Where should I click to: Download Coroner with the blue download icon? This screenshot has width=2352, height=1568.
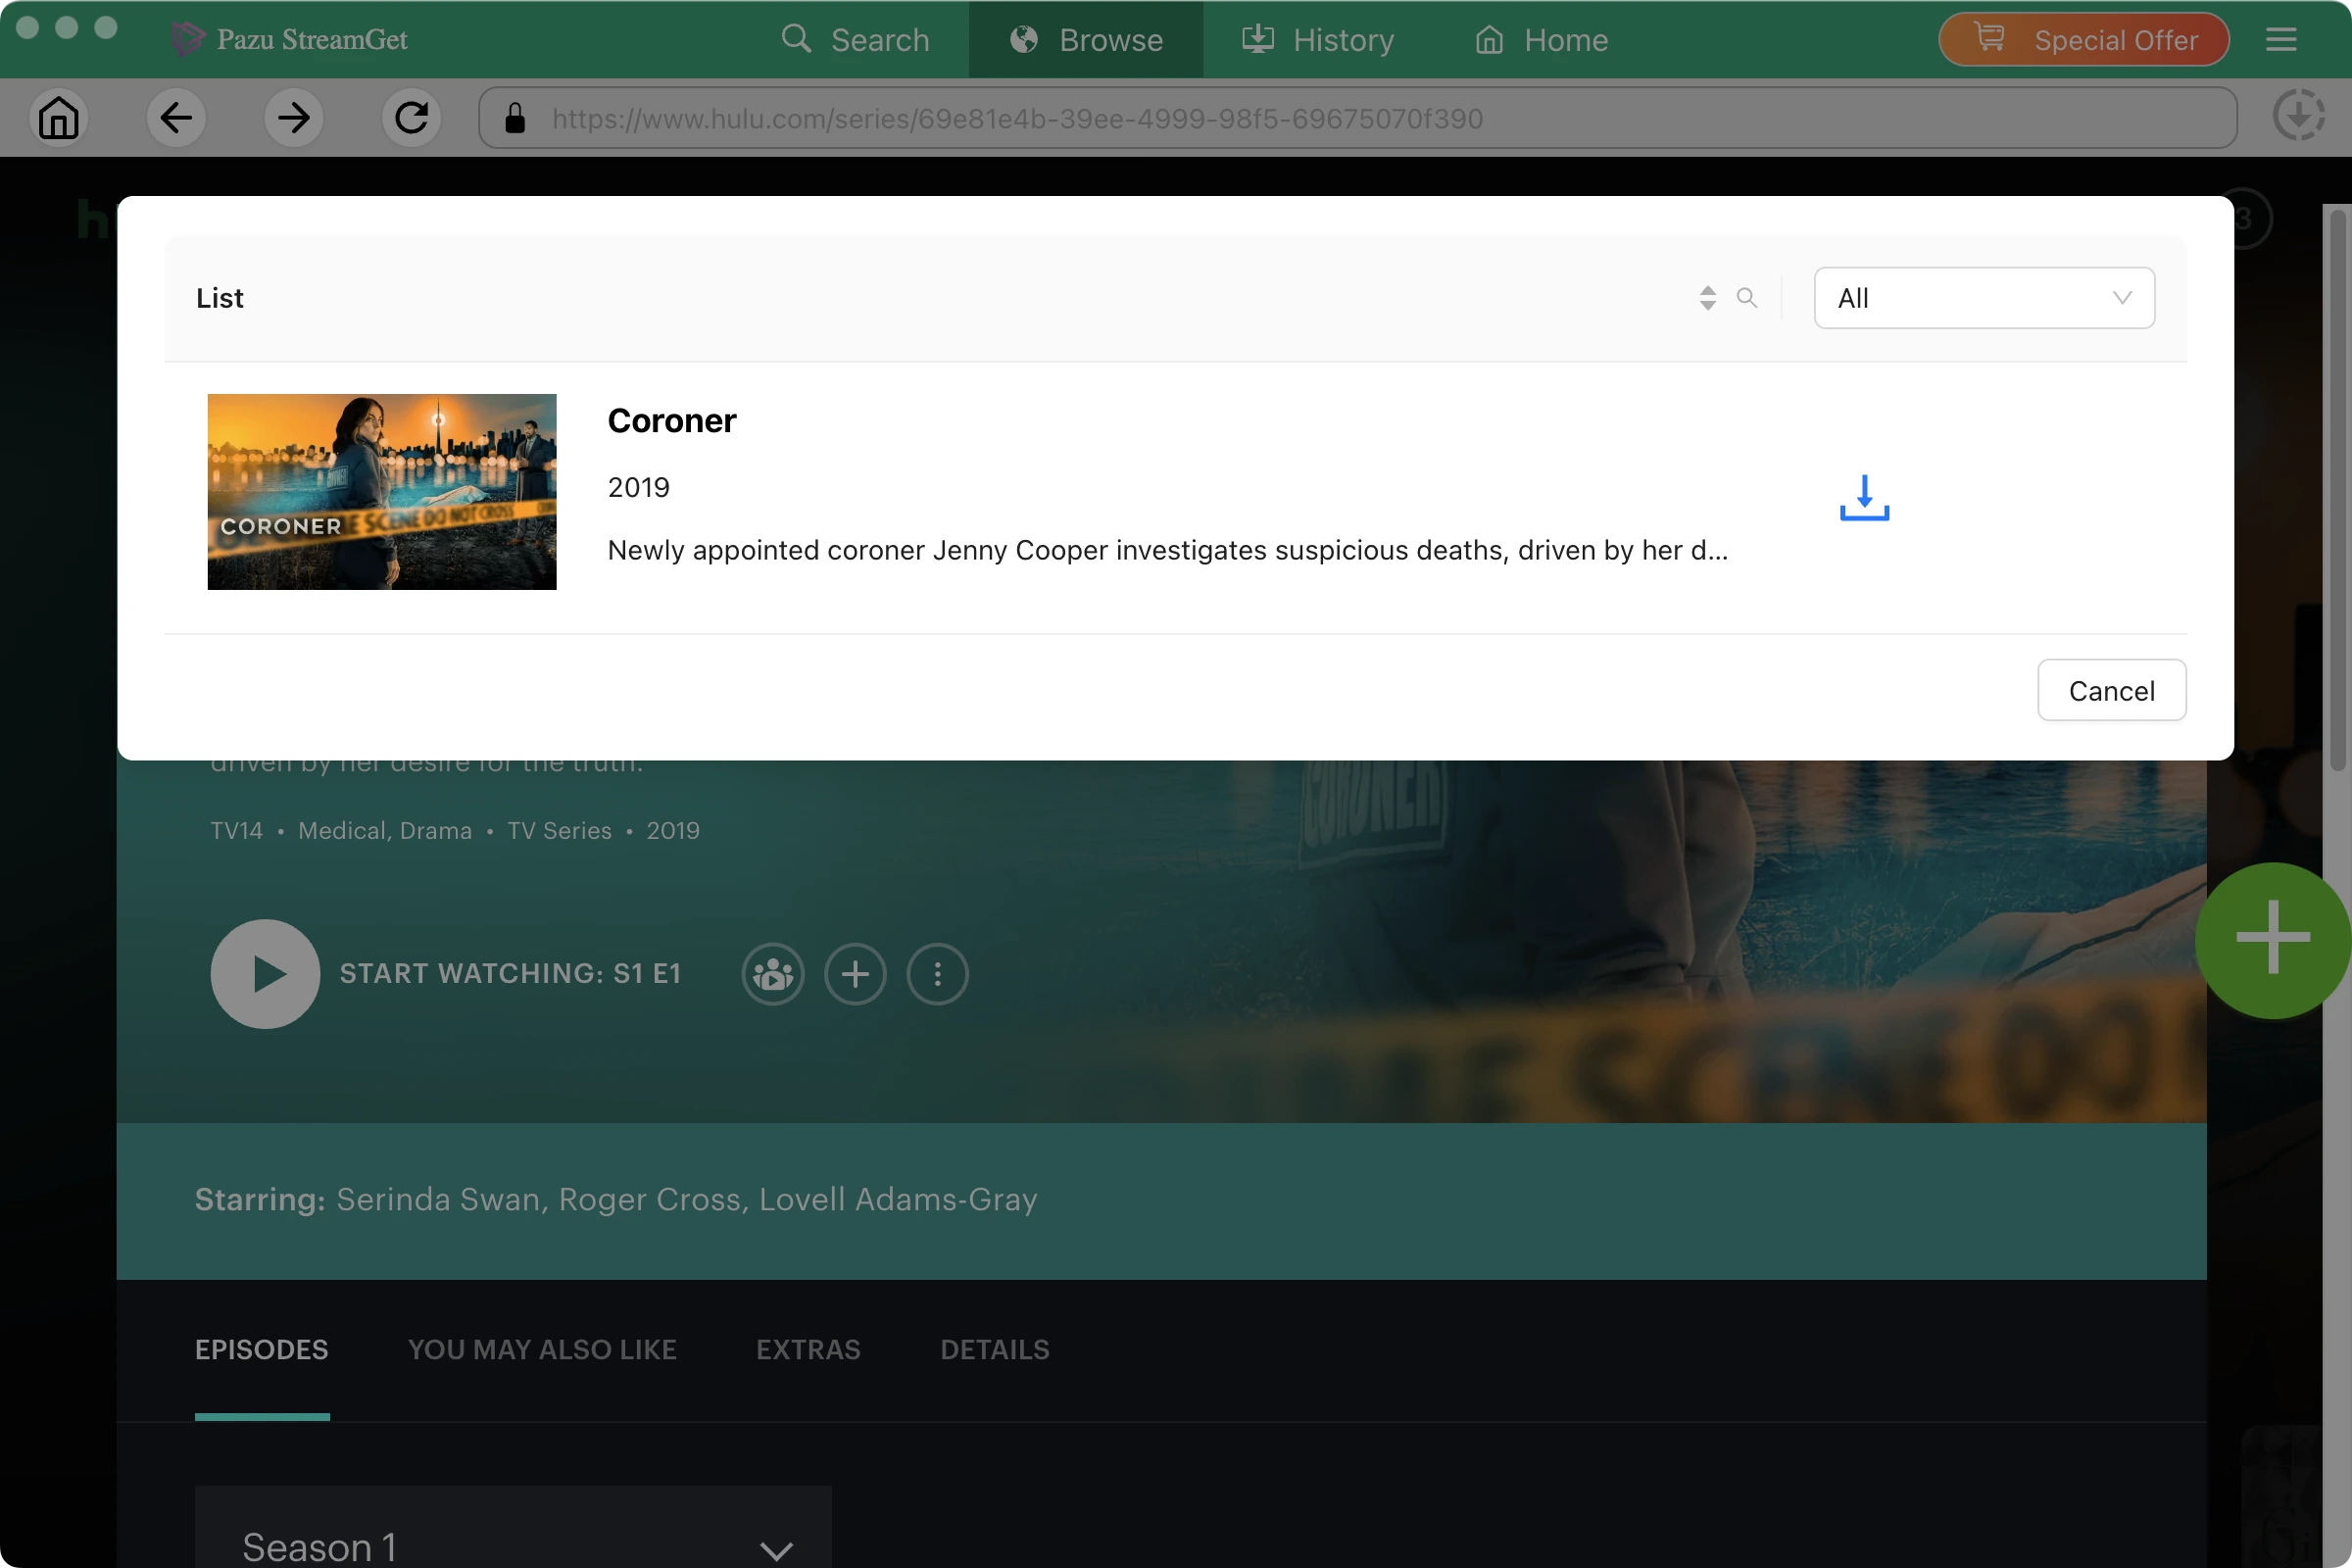[x=1864, y=498]
